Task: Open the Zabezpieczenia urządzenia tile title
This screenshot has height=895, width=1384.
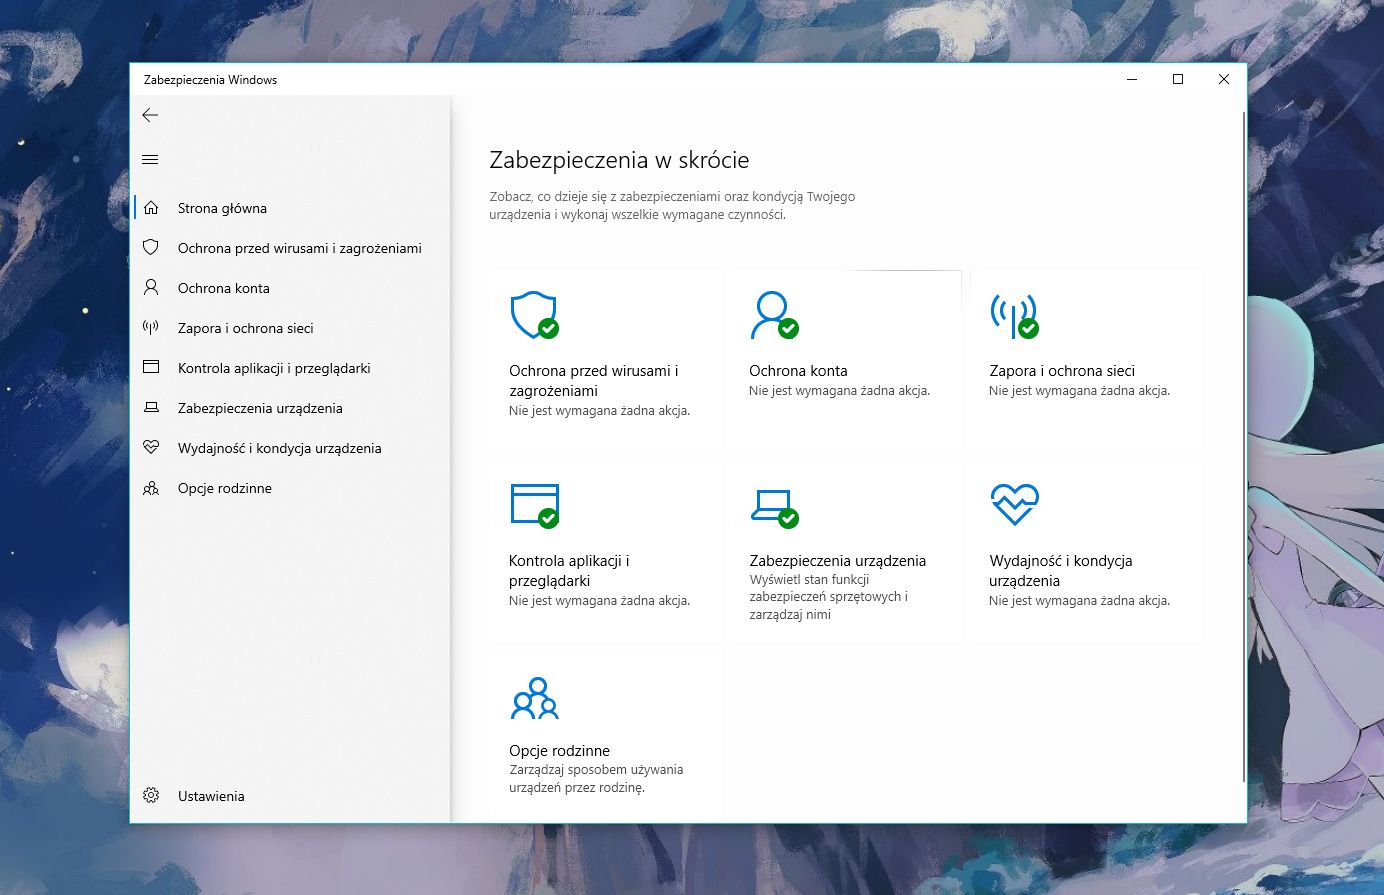Action: coord(838,560)
